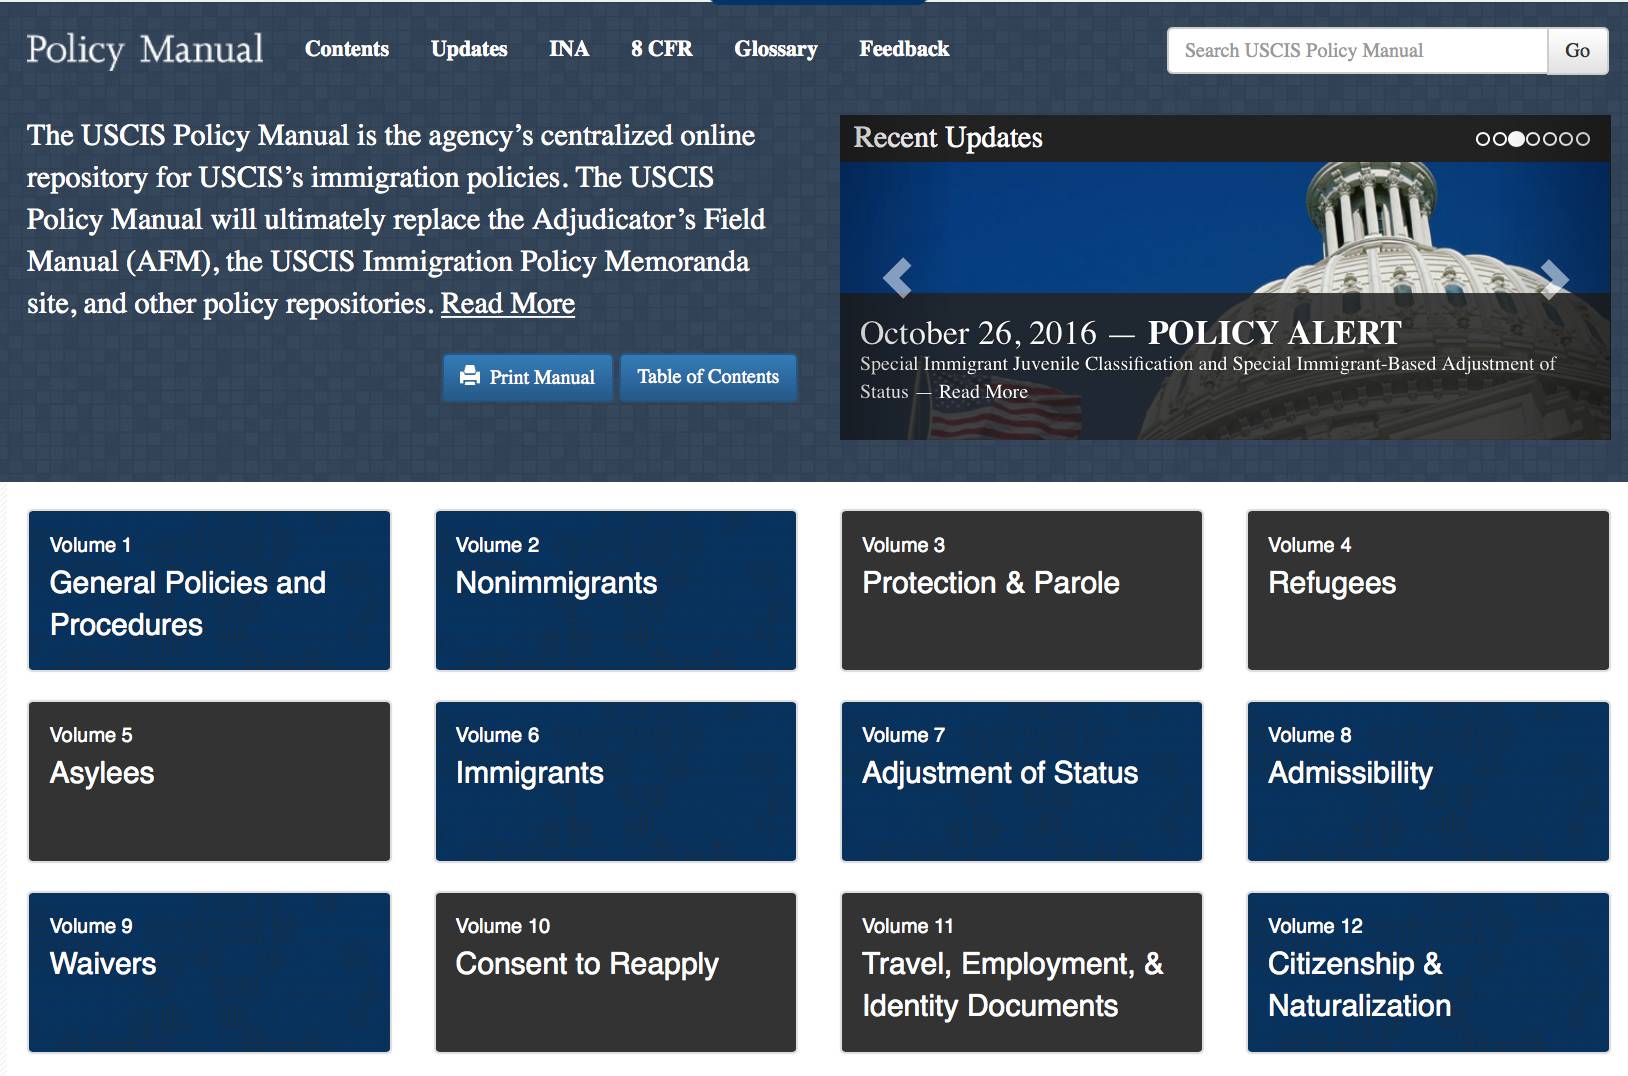Image resolution: width=1628 pixels, height=1076 pixels.
Task: Select the last carousel indicator dot
Action: [x=1582, y=139]
